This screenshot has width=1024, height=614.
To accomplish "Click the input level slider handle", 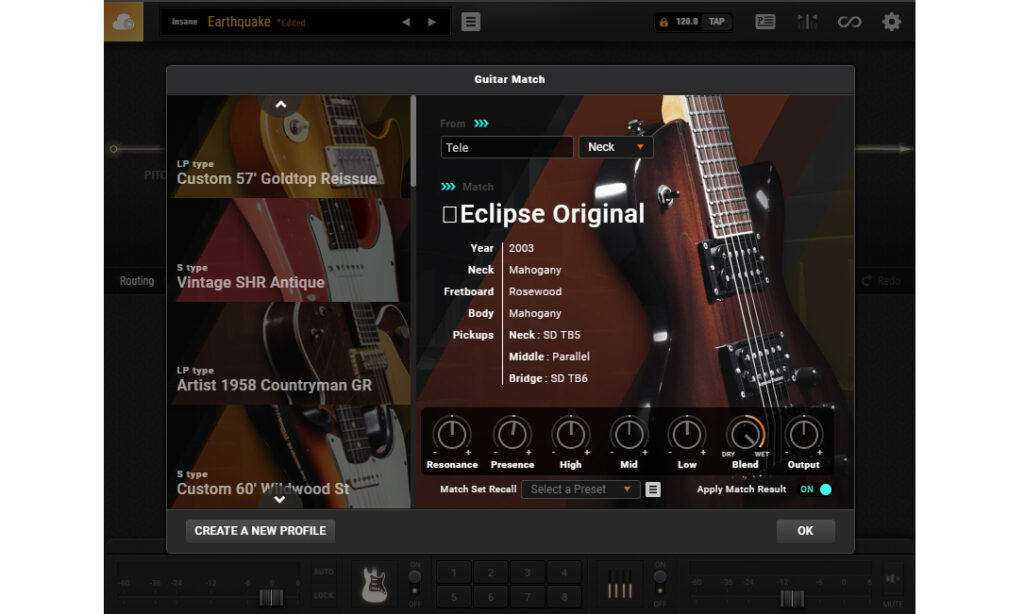I will (270, 597).
